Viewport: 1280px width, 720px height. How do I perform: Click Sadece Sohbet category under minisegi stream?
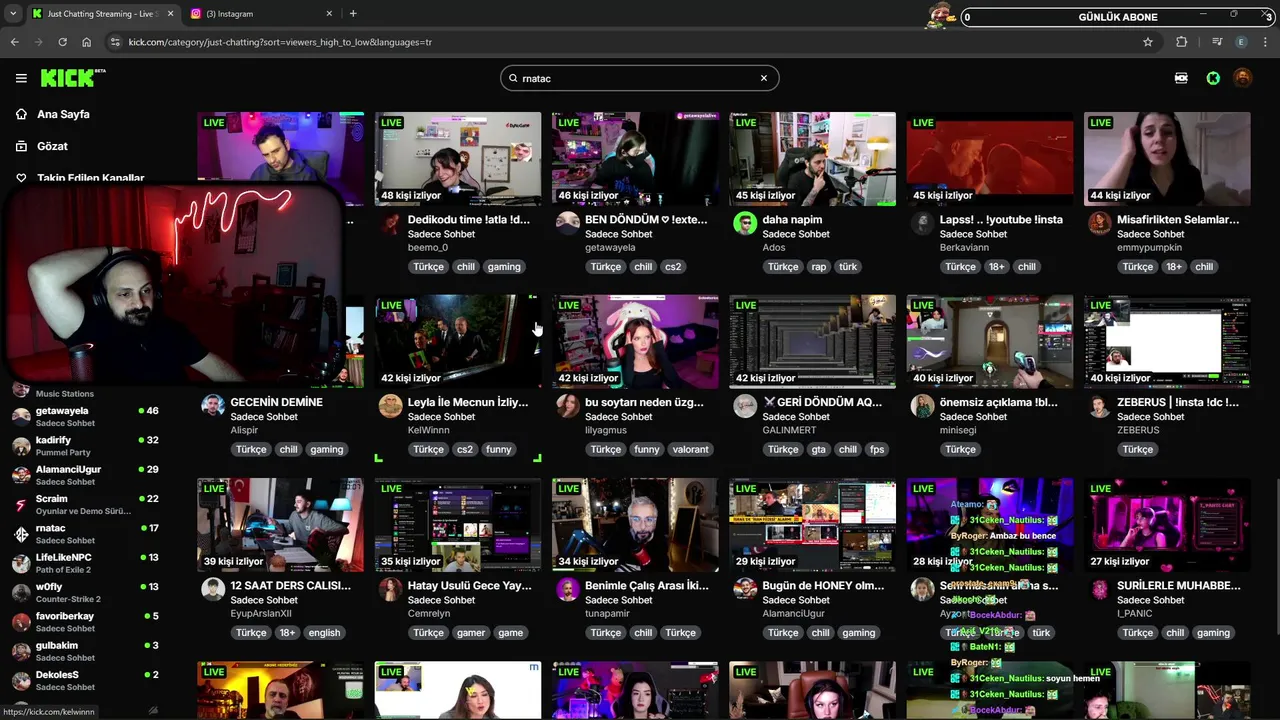point(973,417)
